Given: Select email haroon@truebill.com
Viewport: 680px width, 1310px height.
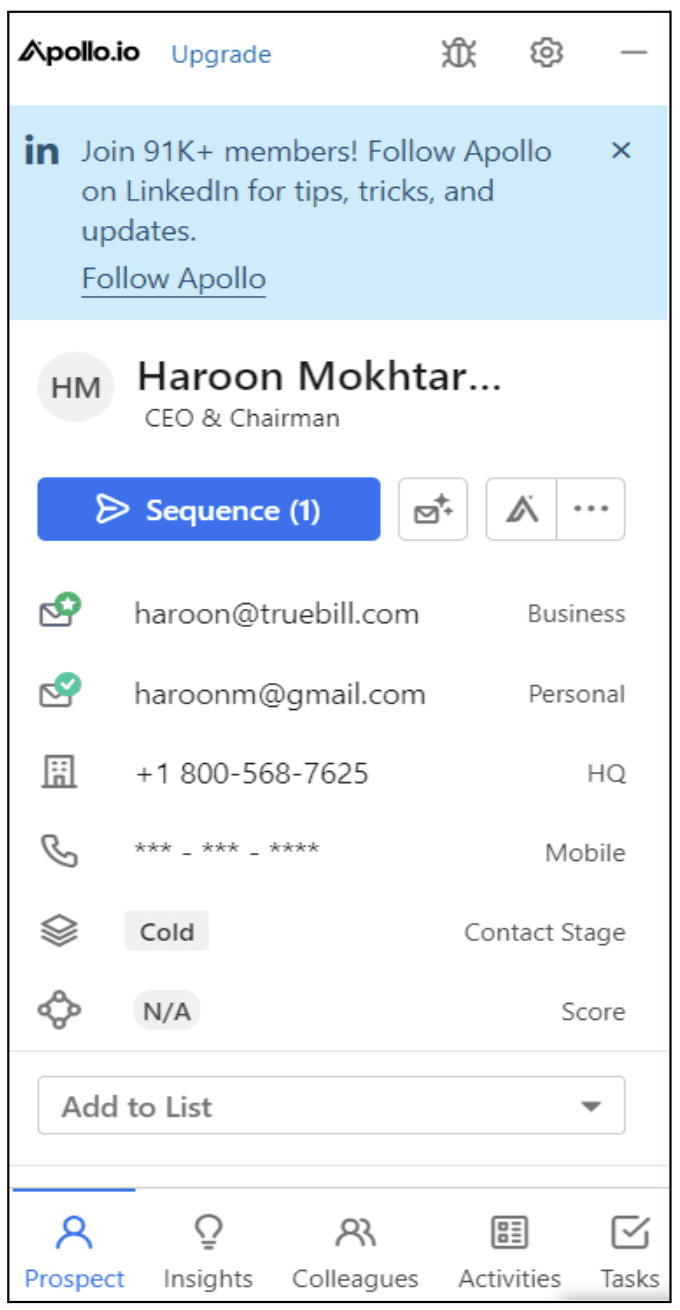Looking at the screenshot, I should point(277,614).
